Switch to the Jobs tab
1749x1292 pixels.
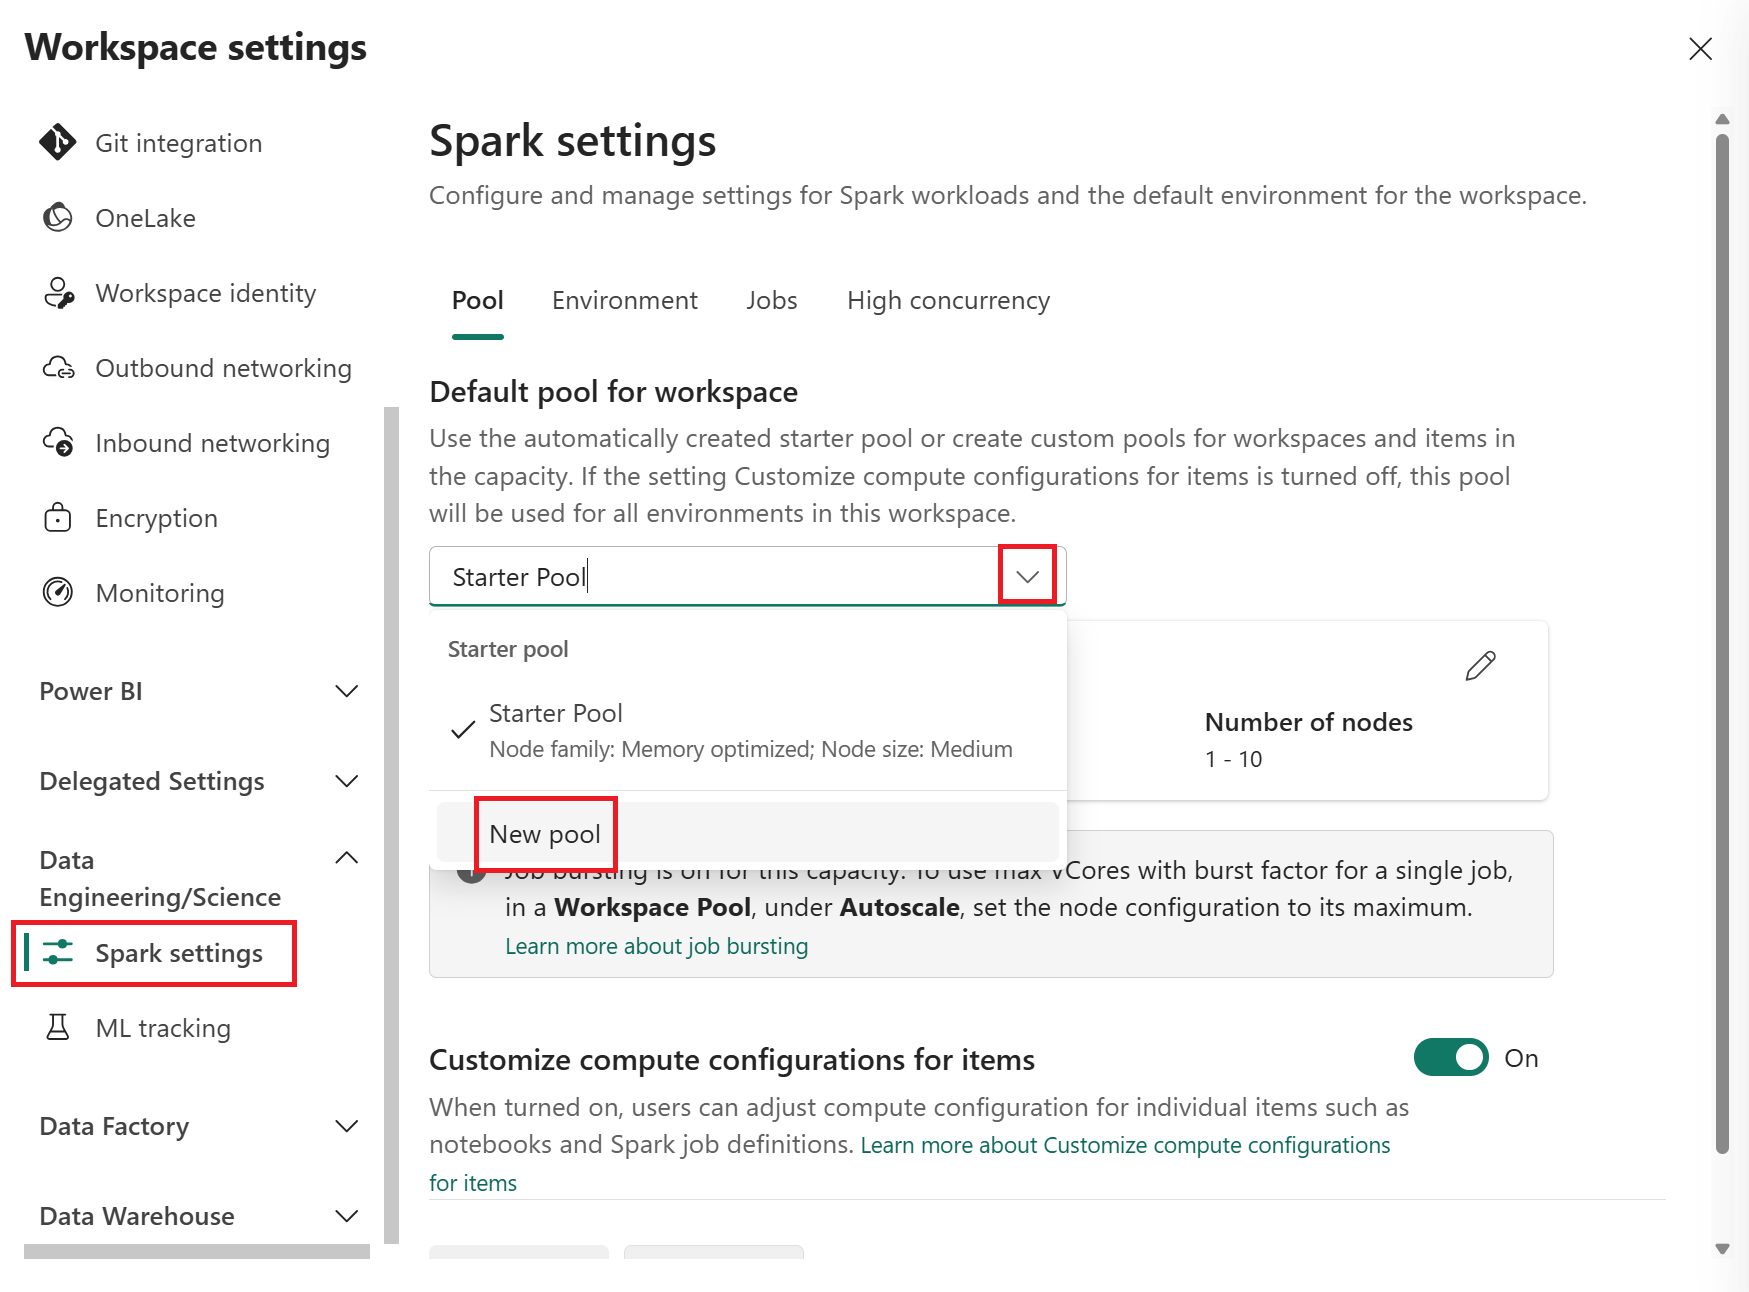pyautogui.click(x=772, y=300)
